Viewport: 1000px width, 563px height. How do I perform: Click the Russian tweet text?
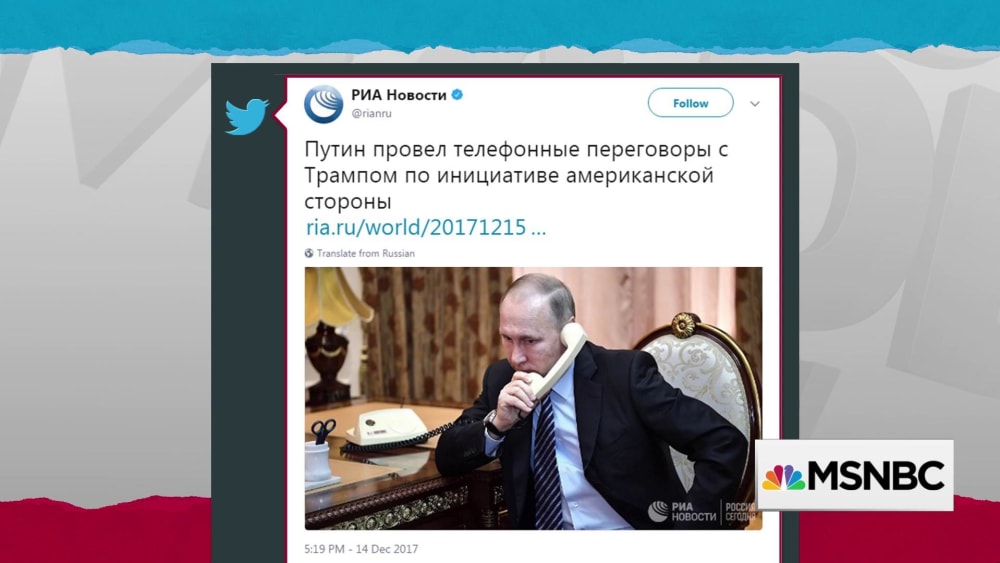click(516, 175)
